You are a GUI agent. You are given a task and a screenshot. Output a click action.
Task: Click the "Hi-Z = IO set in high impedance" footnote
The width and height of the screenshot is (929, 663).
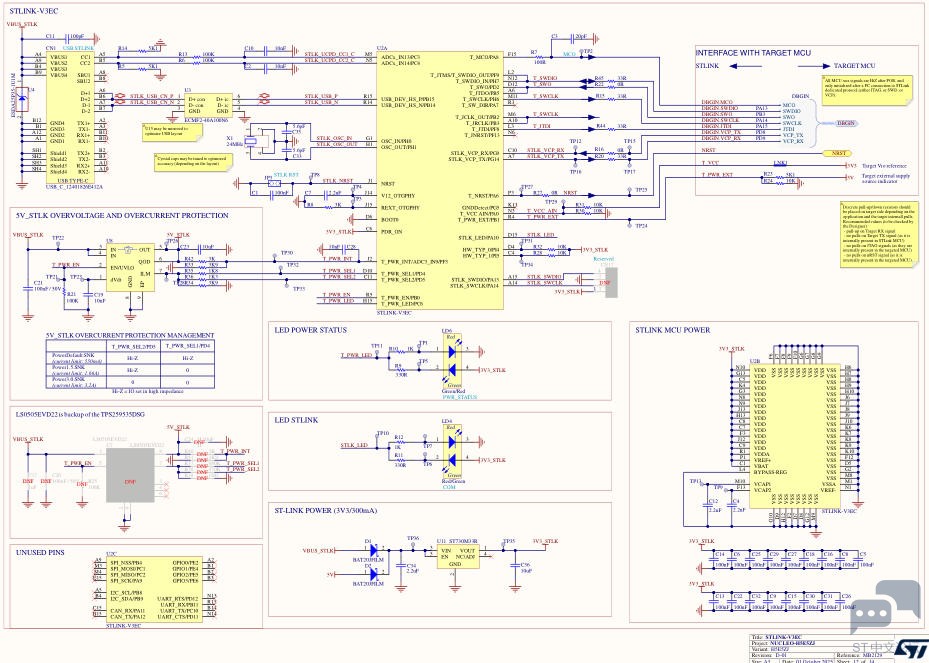point(147,391)
